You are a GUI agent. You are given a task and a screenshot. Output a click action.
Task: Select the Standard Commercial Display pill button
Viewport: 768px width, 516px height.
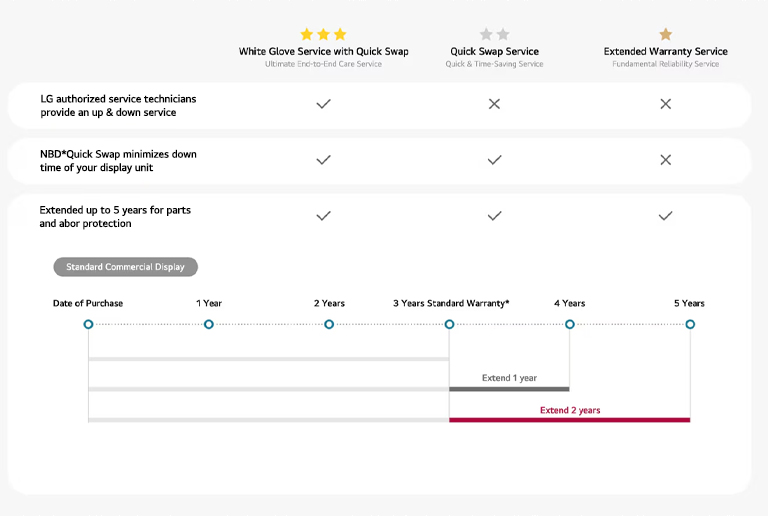click(x=125, y=267)
